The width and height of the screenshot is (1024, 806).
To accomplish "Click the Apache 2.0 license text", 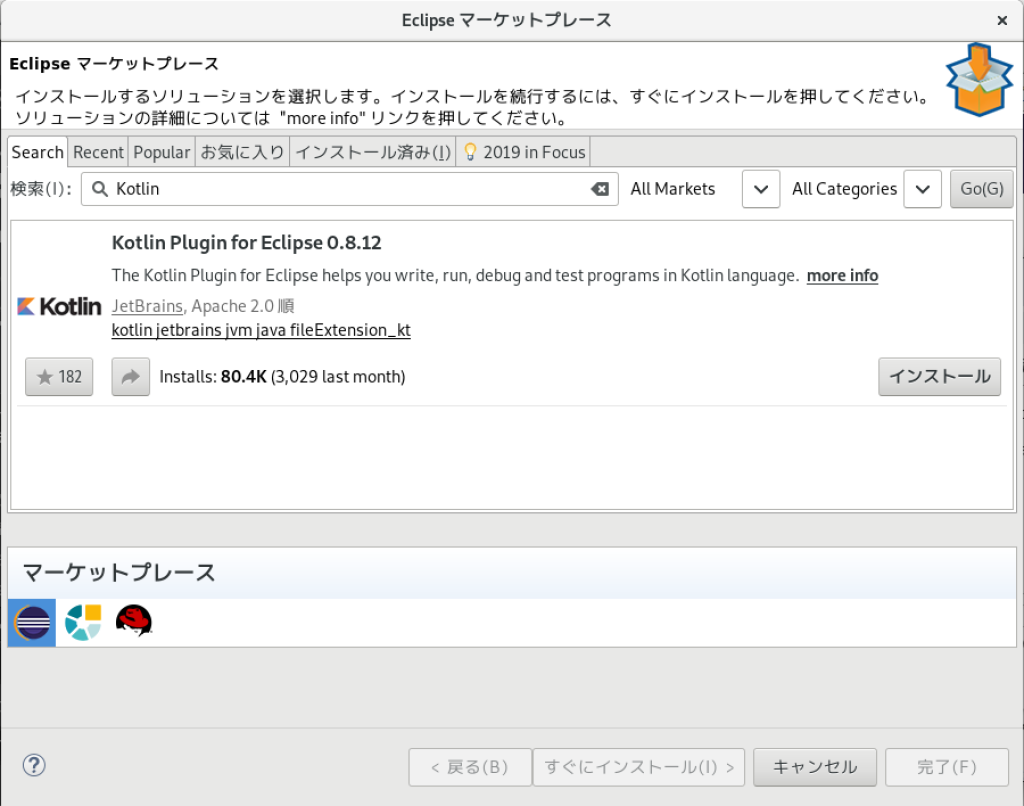I will click(x=232, y=306).
